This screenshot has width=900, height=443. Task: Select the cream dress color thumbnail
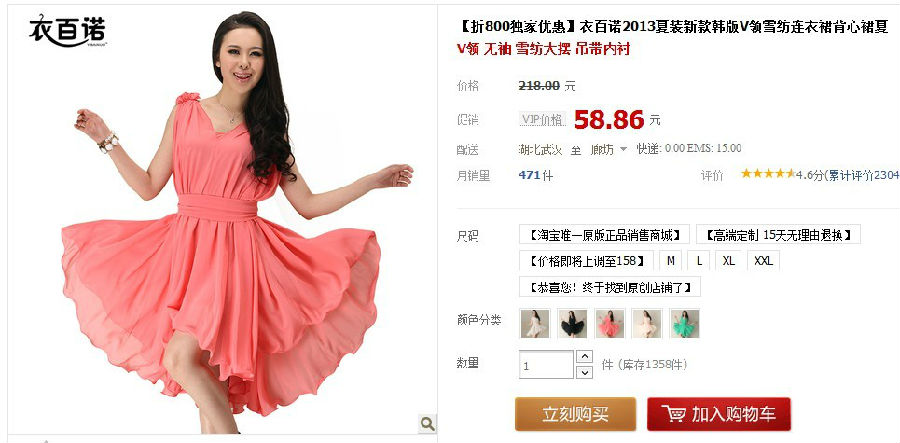[647, 323]
